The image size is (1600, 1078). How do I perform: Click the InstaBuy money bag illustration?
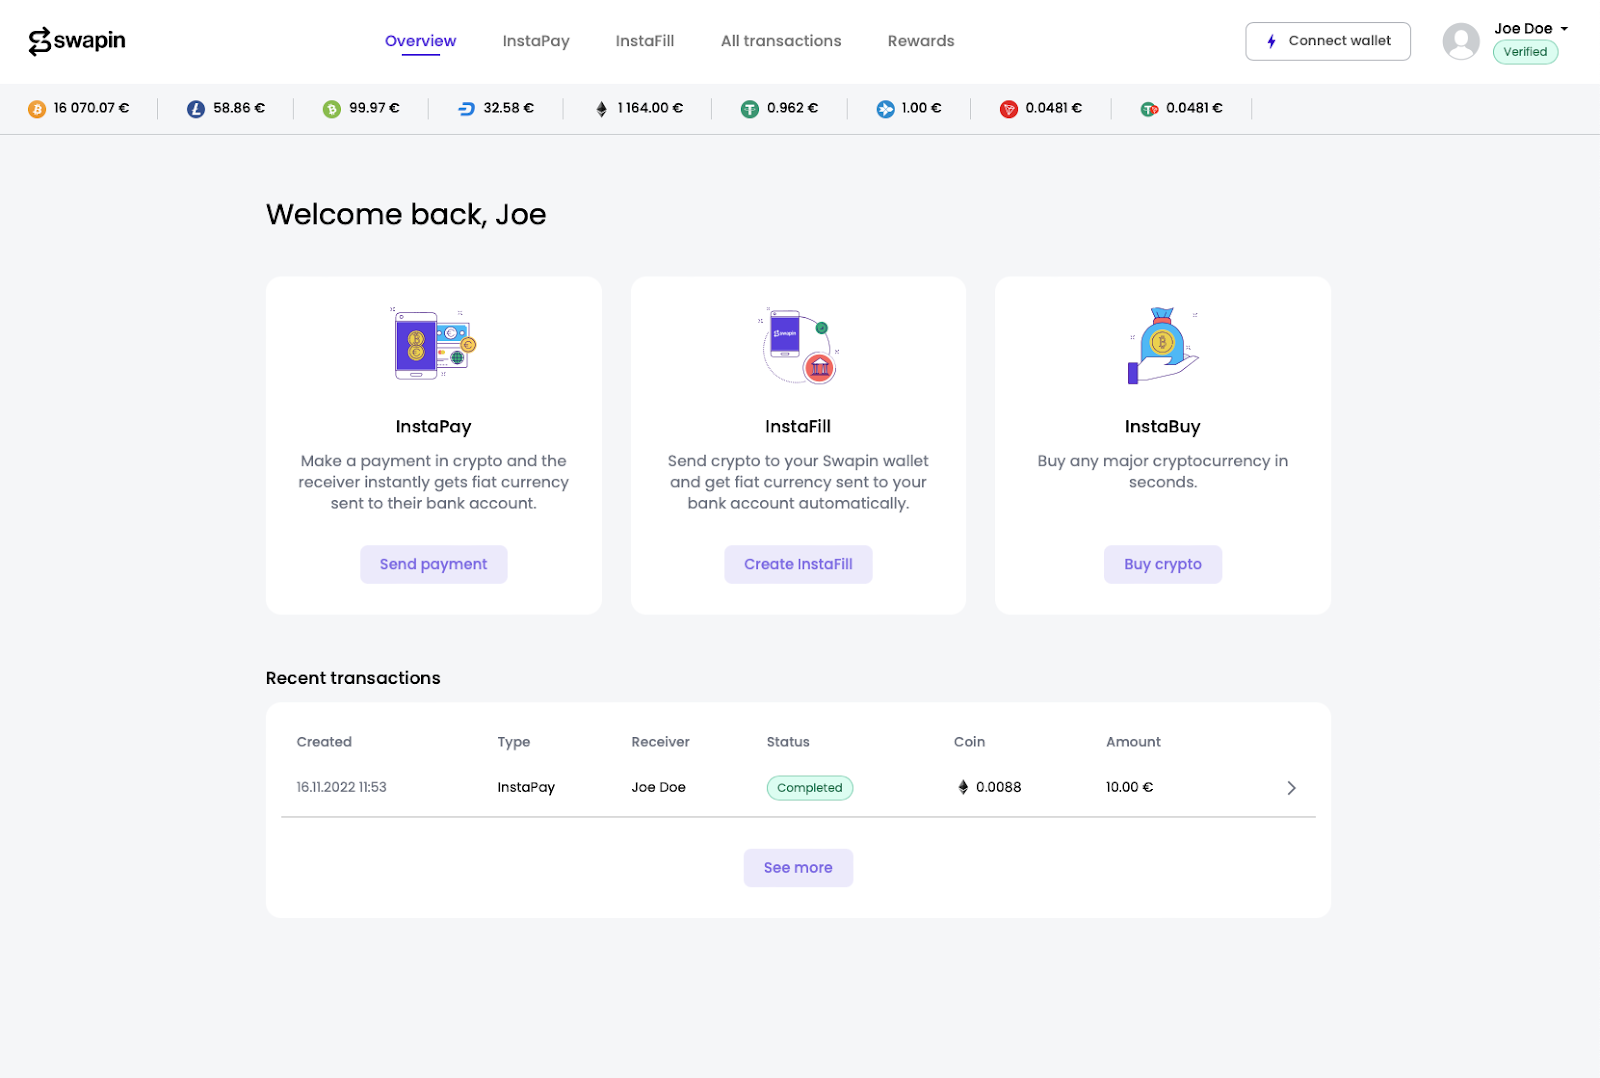[1163, 346]
